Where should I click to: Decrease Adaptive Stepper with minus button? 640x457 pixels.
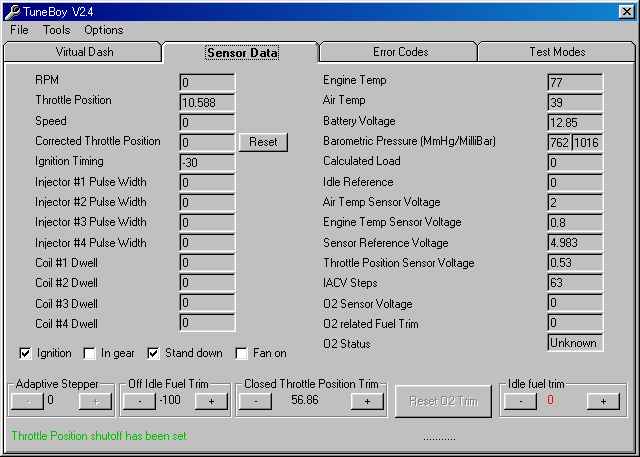[27, 402]
